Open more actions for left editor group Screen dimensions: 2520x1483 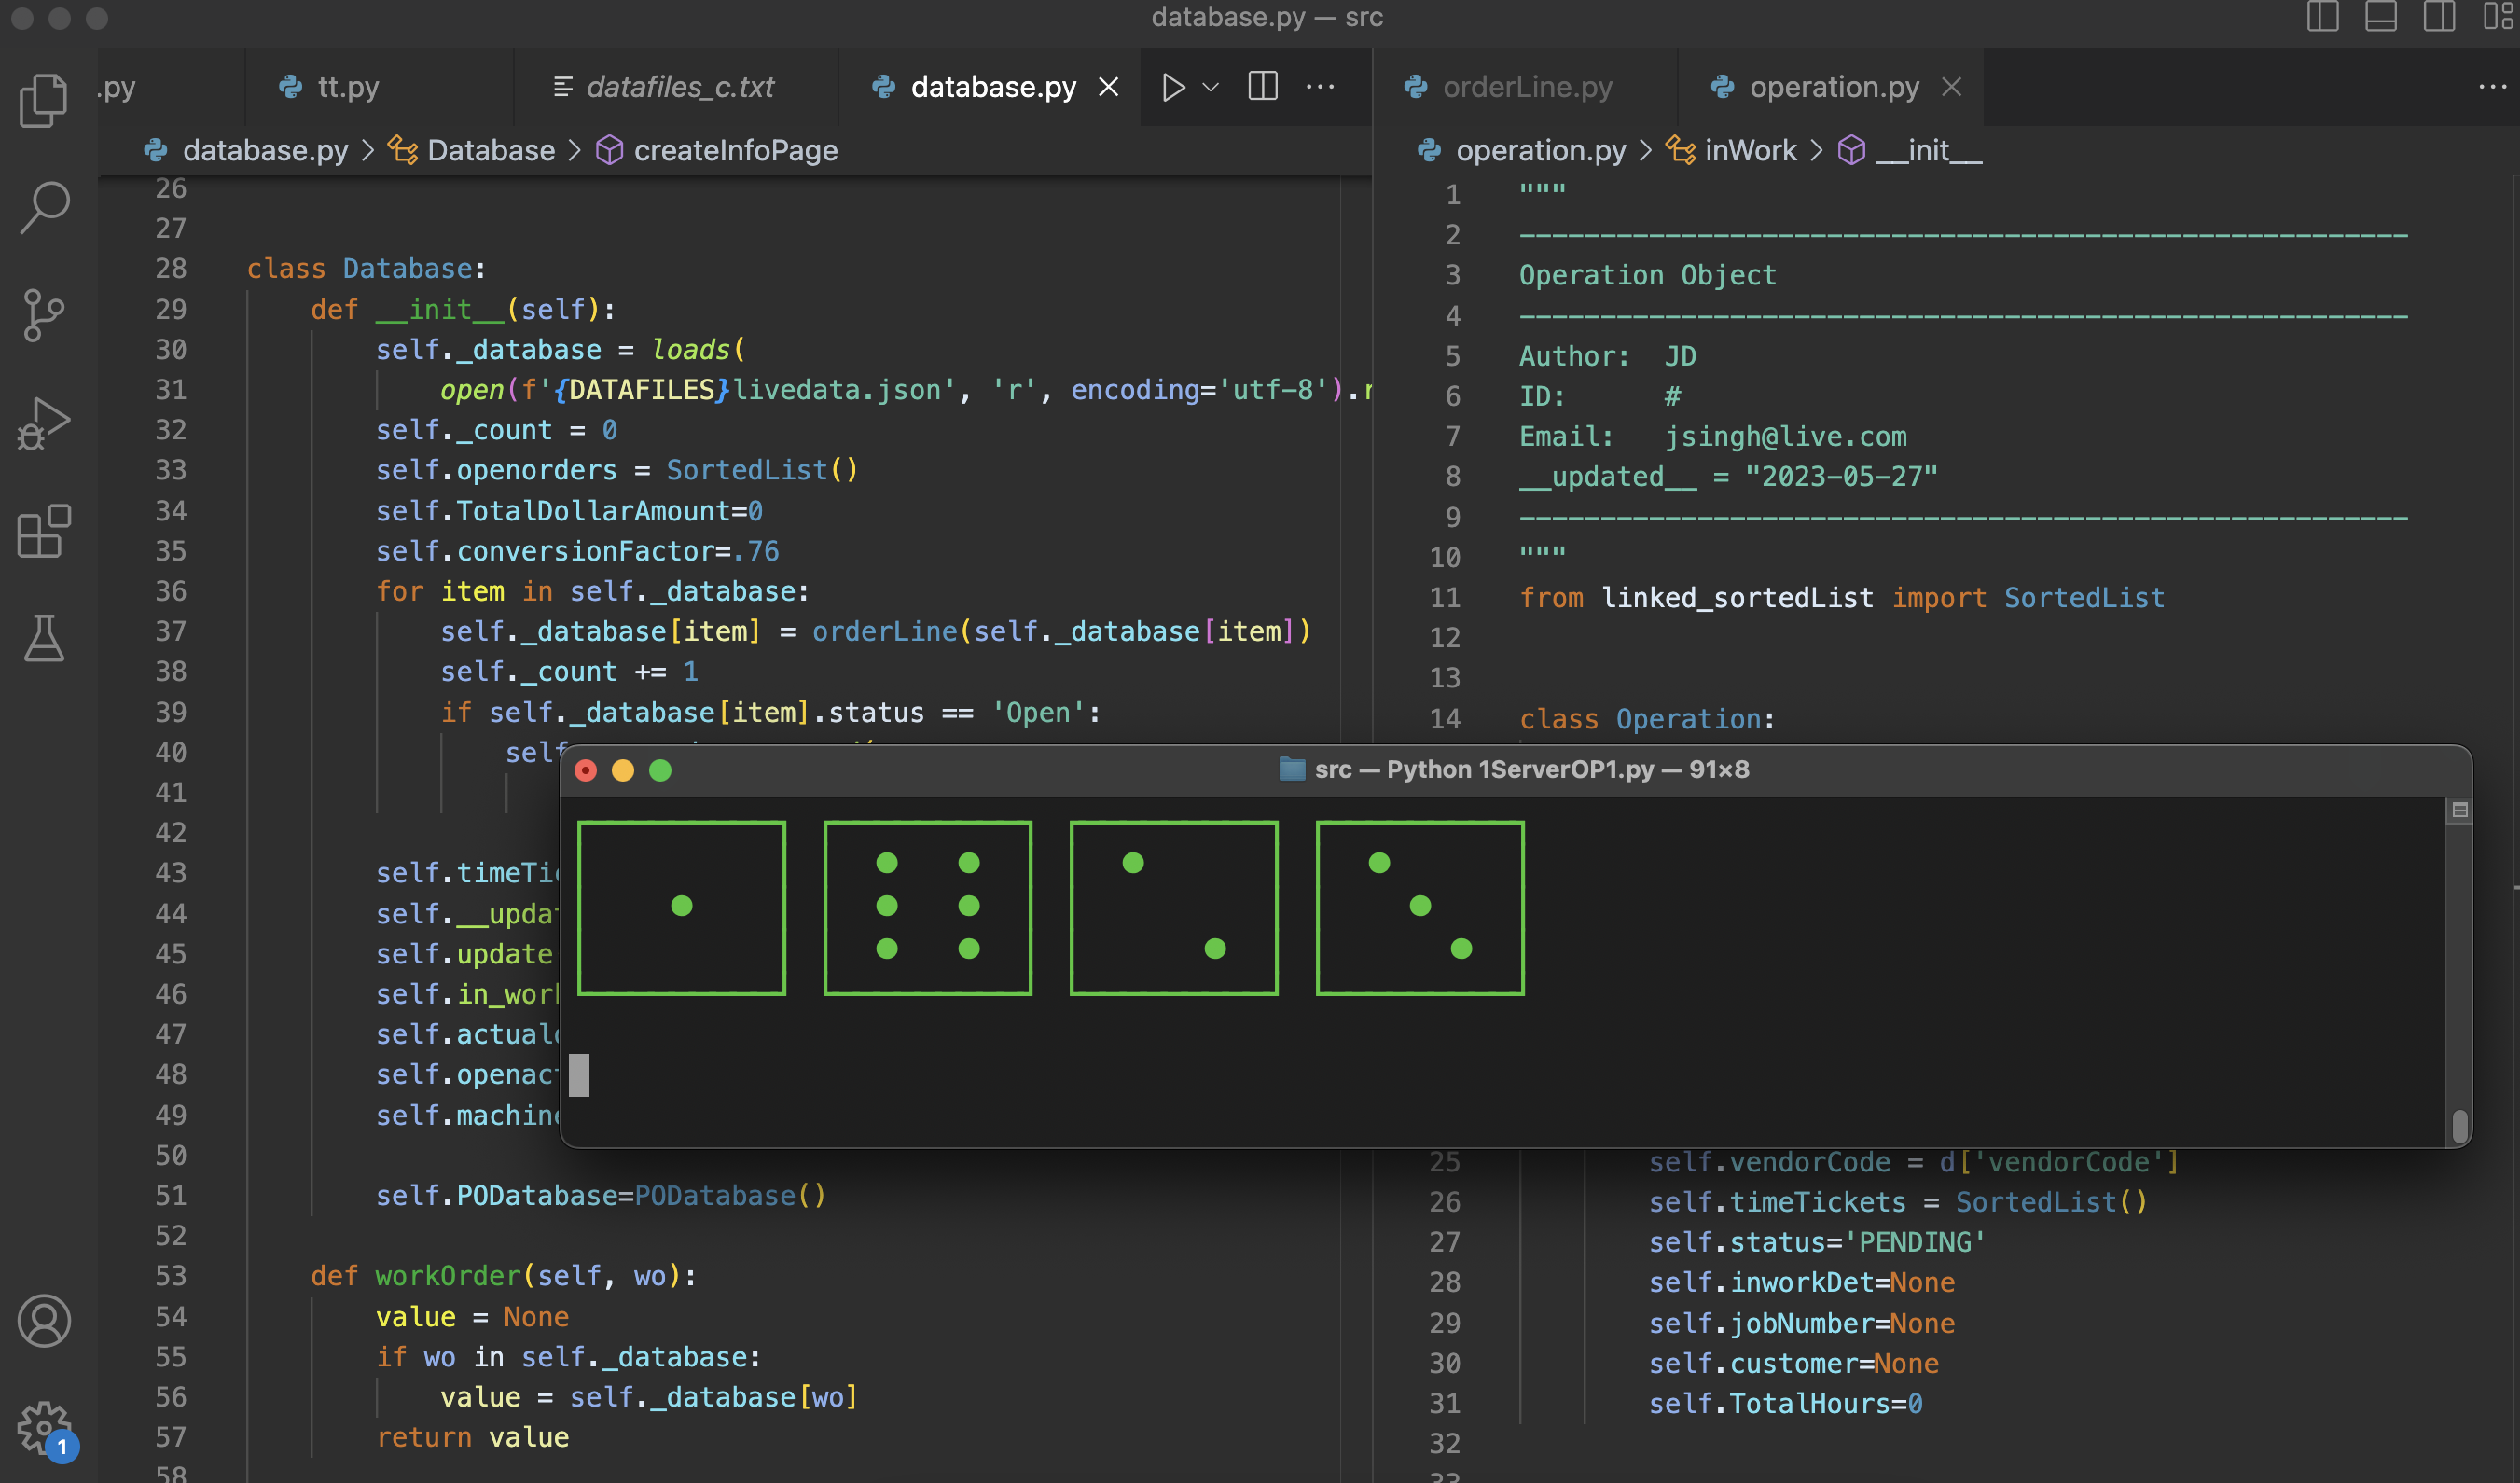(1320, 87)
